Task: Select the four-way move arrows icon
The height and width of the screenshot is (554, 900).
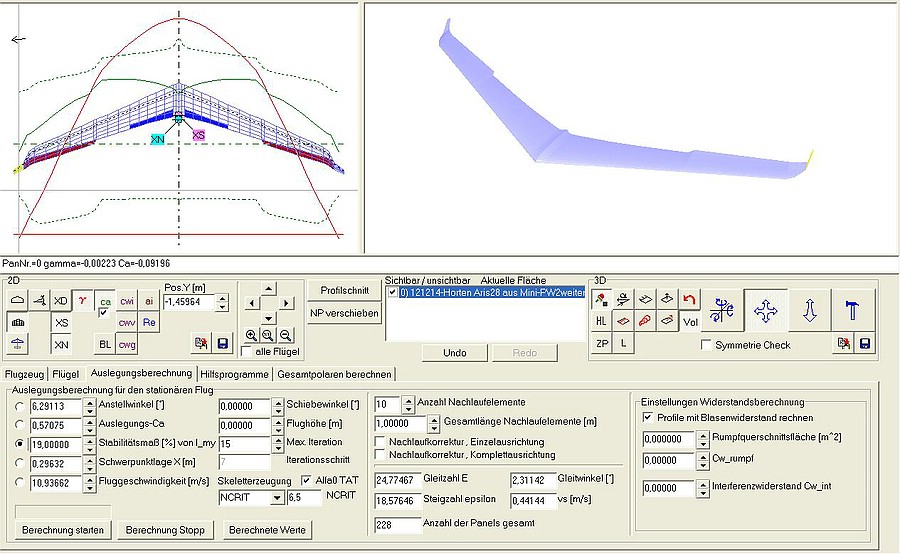Action: (x=766, y=311)
